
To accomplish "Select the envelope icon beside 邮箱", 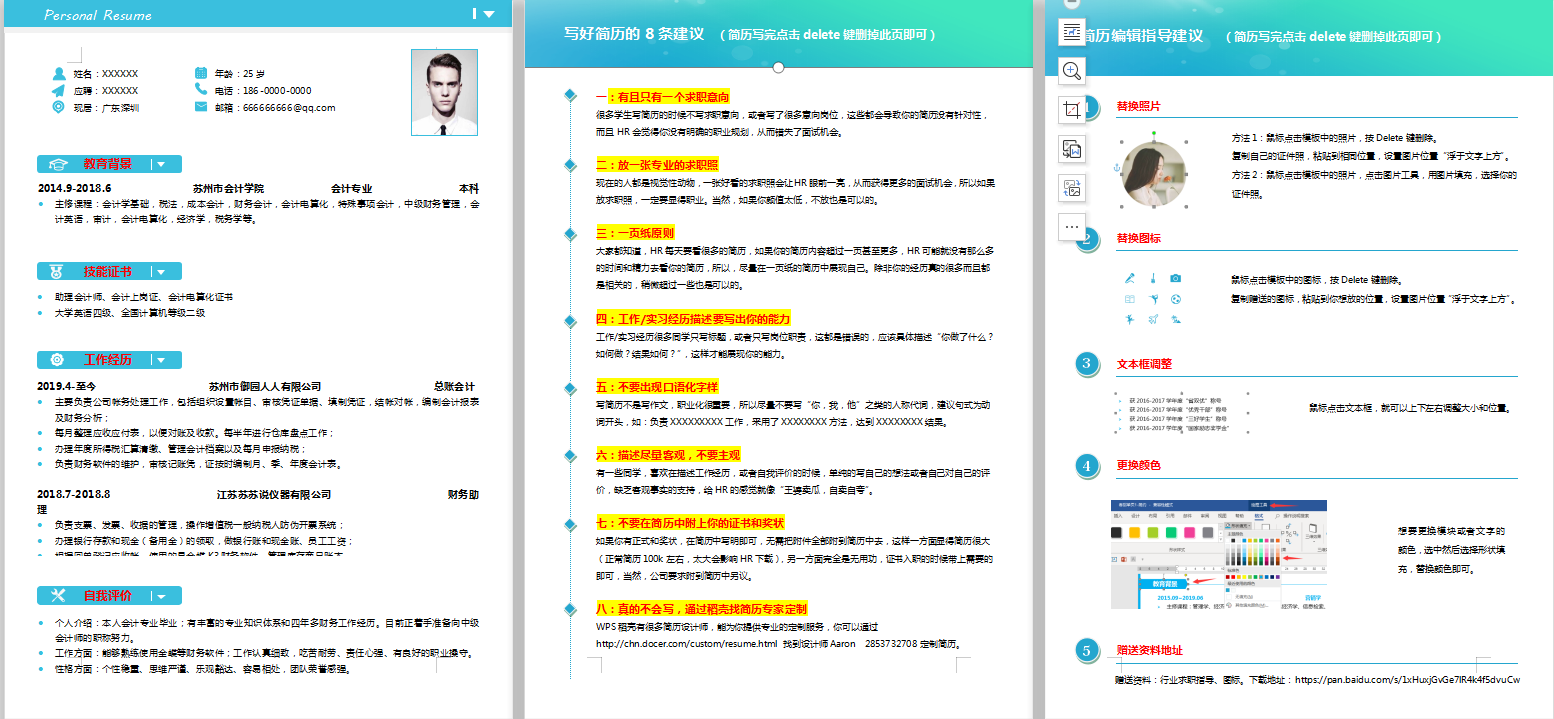I will click(201, 107).
